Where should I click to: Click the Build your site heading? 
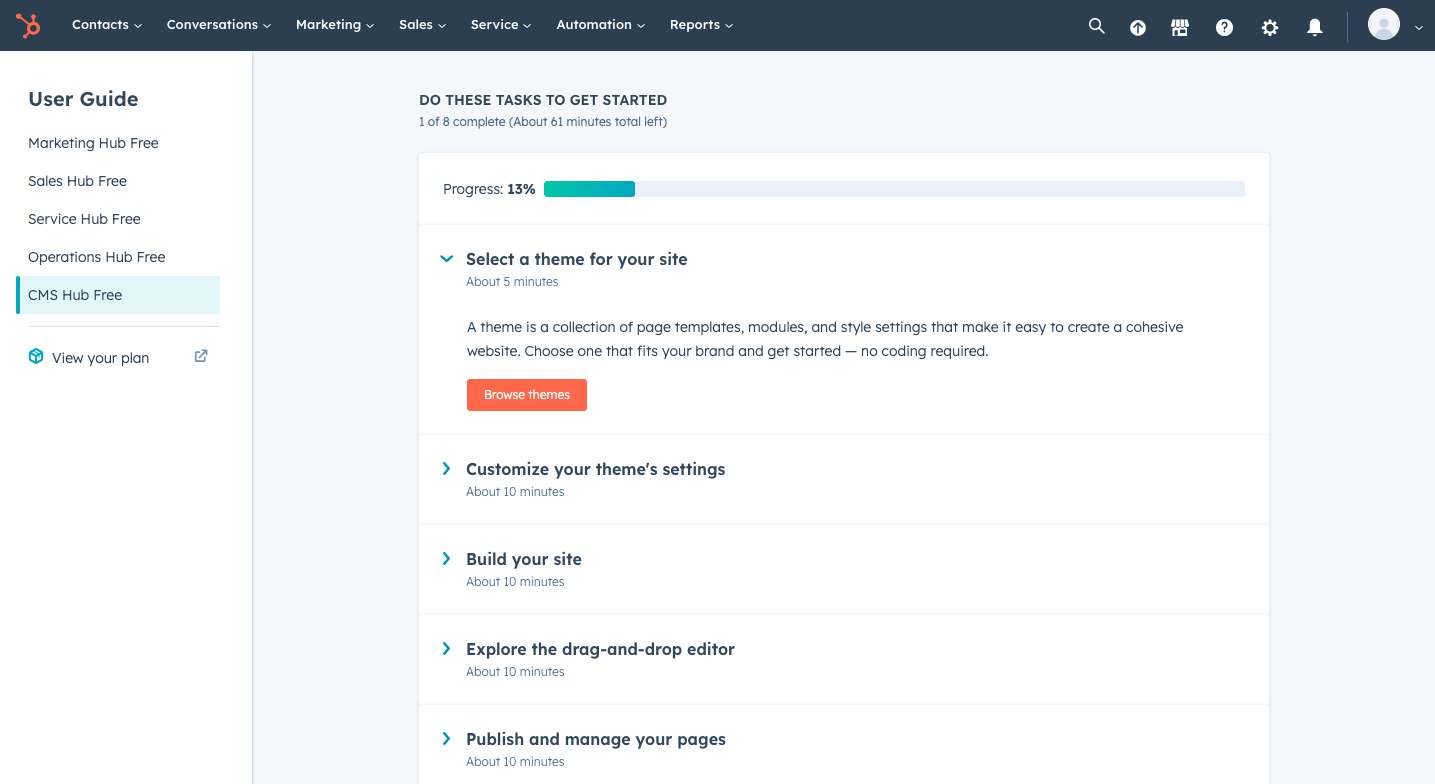(524, 559)
